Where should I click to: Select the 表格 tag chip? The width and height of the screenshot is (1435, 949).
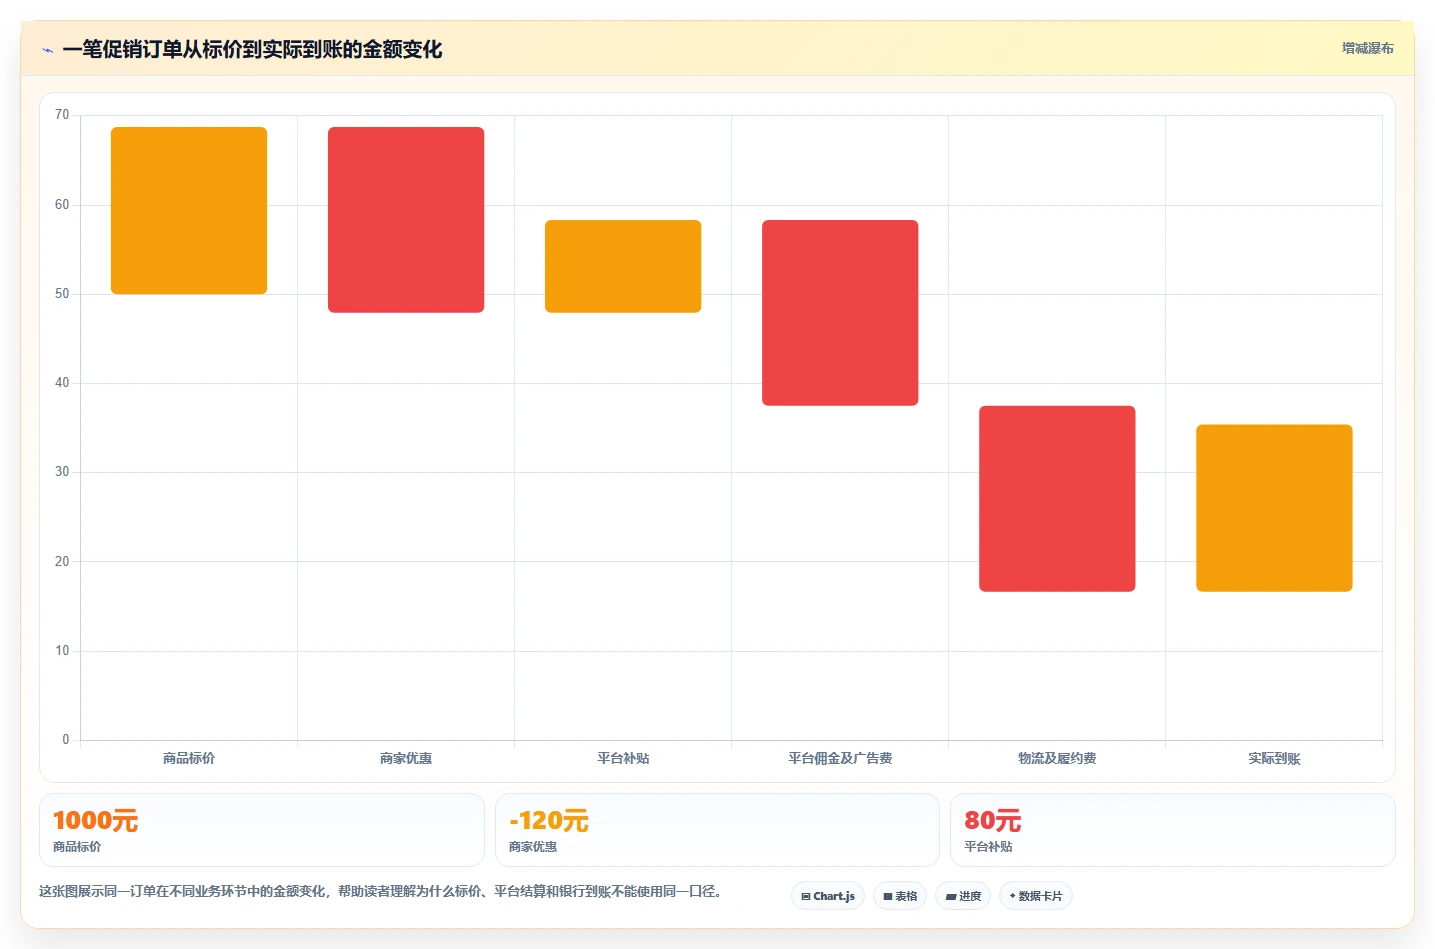tap(900, 896)
